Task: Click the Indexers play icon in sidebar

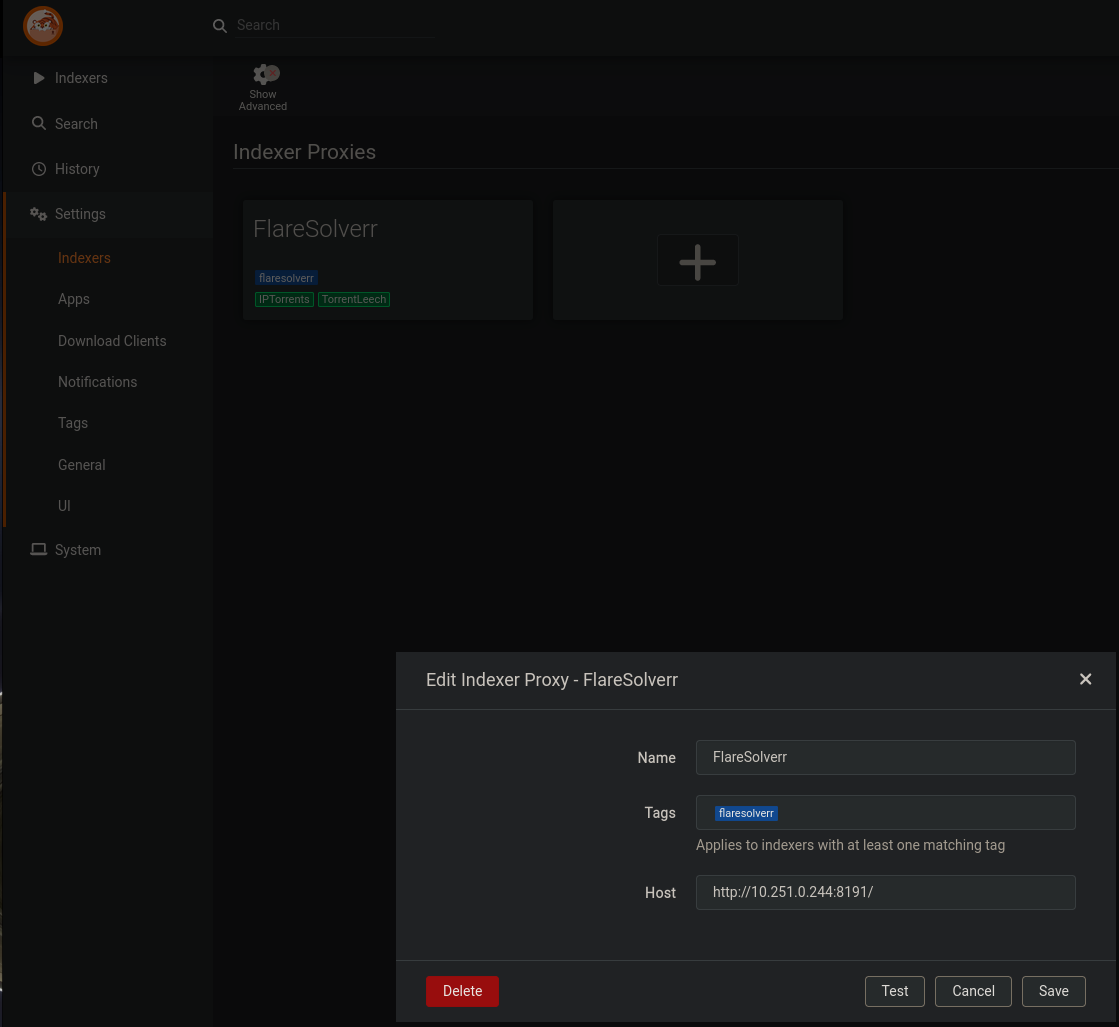Action: point(39,78)
